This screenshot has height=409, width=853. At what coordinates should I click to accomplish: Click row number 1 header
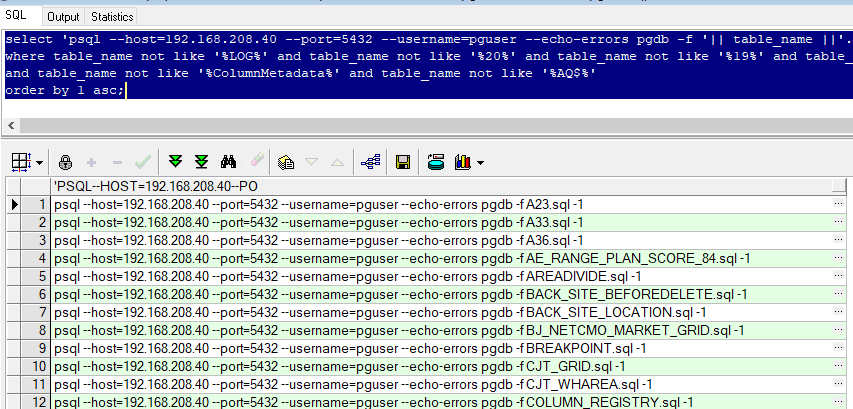coord(36,204)
